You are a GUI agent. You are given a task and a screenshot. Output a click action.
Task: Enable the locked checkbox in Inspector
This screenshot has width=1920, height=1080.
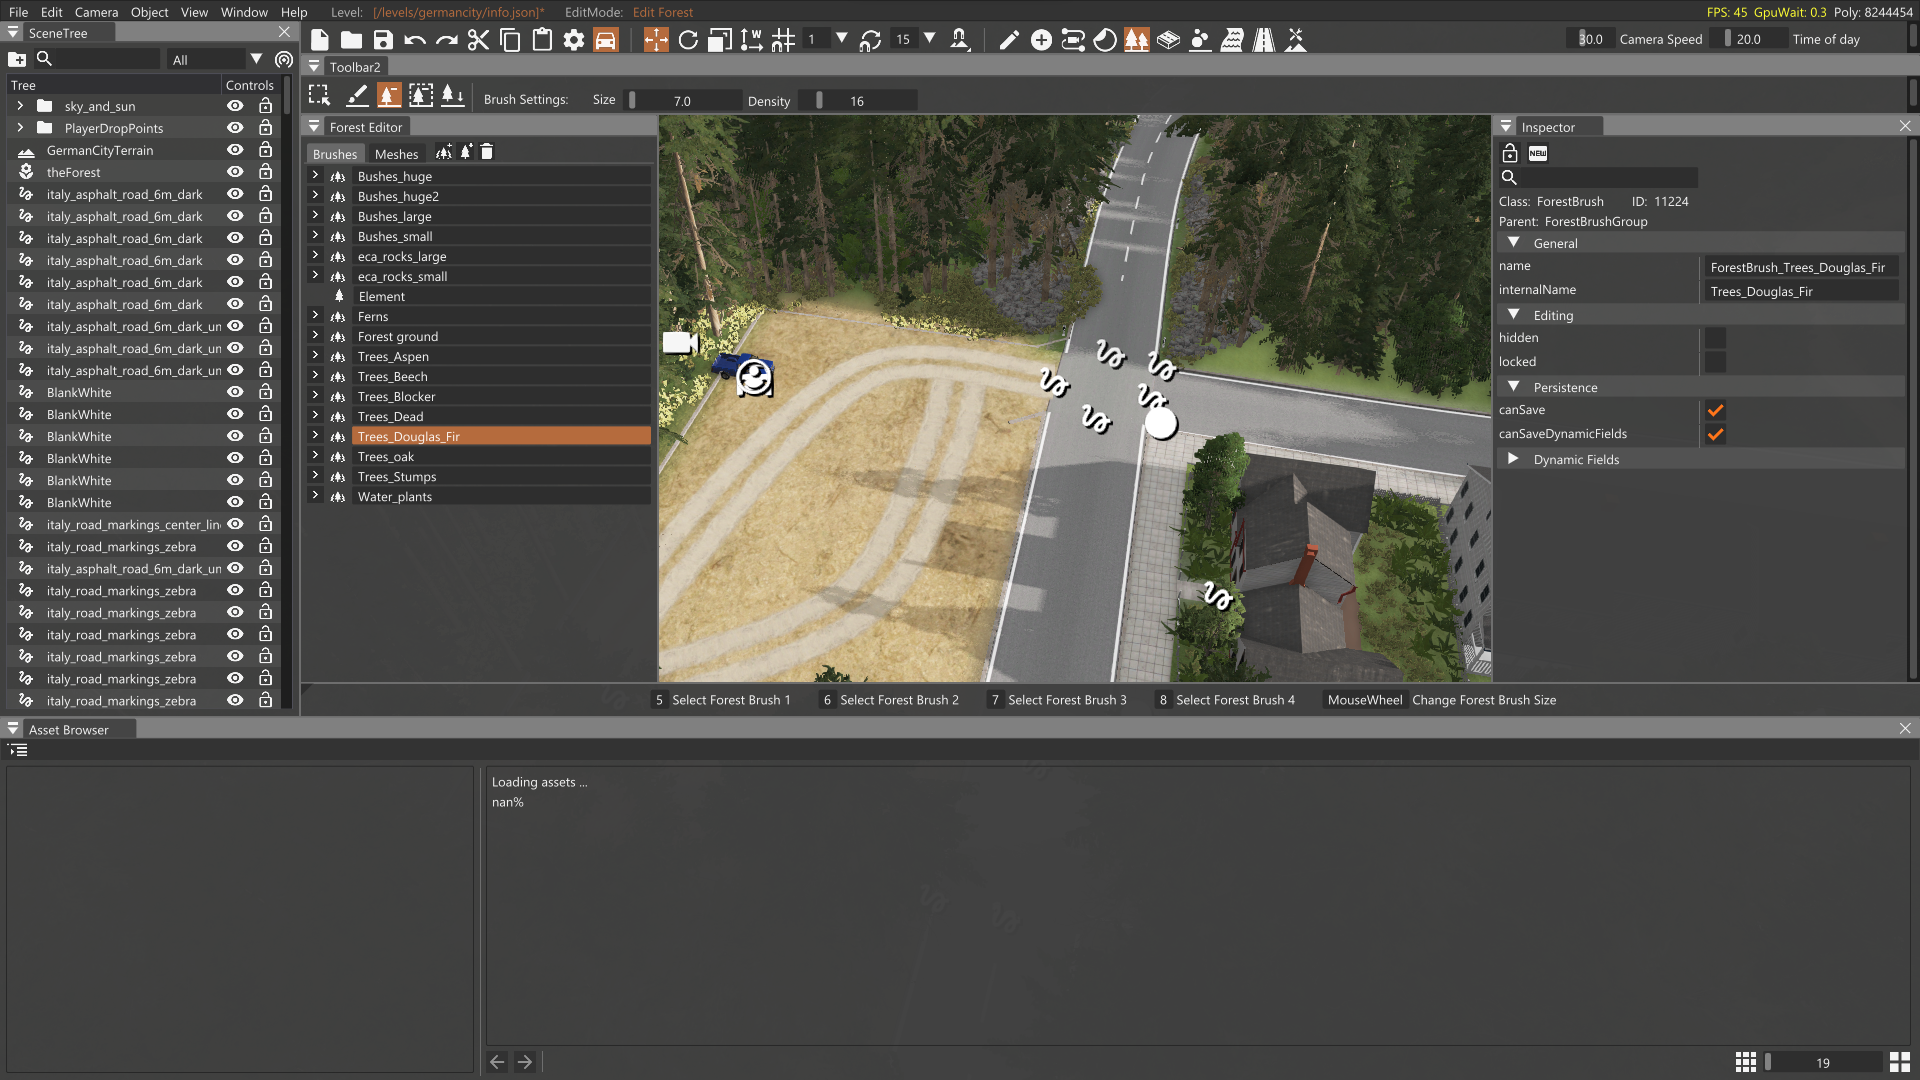click(1715, 362)
